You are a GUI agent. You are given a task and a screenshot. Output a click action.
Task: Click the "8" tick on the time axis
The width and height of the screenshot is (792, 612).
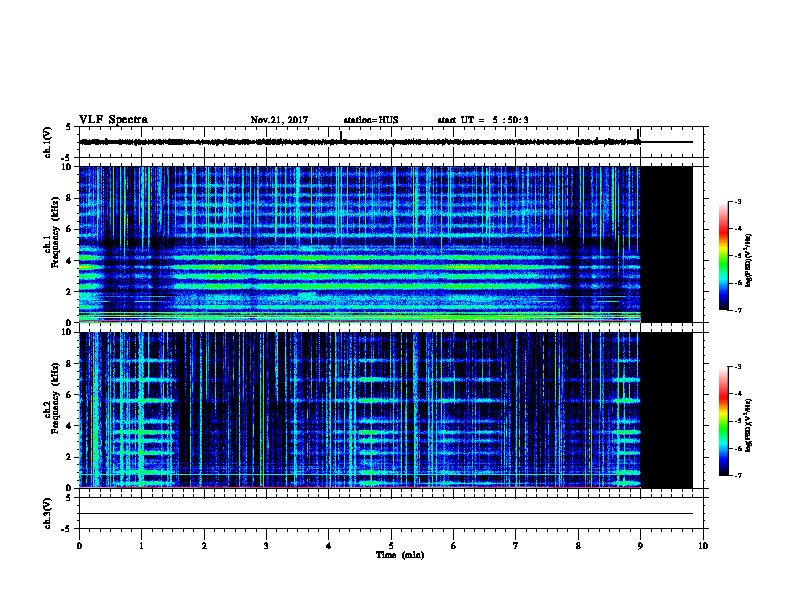pyautogui.click(x=578, y=546)
